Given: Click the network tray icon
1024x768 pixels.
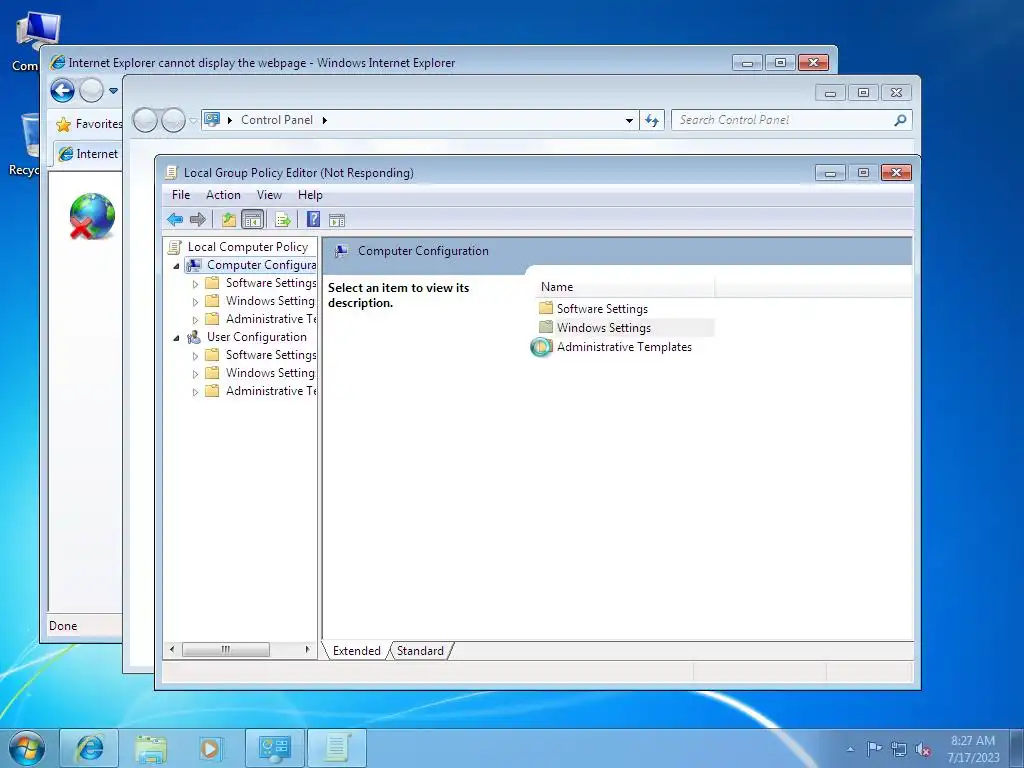Looking at the screenshot, I should click(x=899, y=749).
